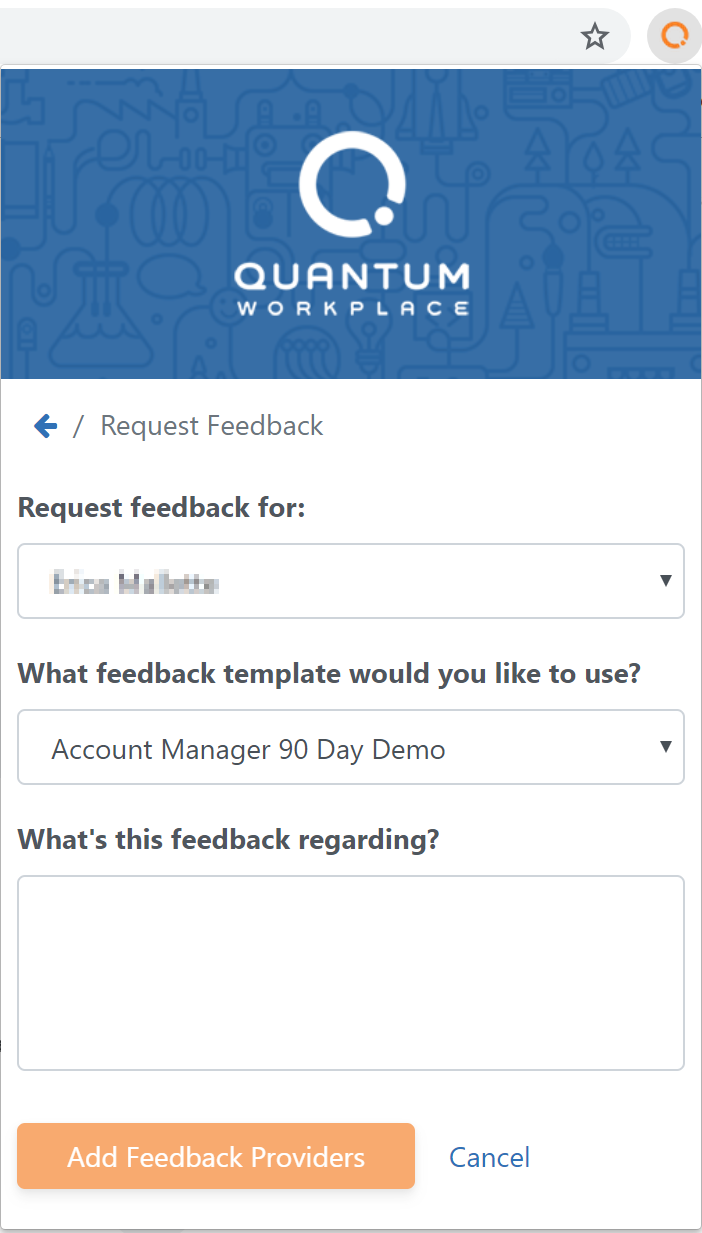Expand the recipient dropdown arrow
This screenshot has height=1233, width=702.
[x=666, y=581]
